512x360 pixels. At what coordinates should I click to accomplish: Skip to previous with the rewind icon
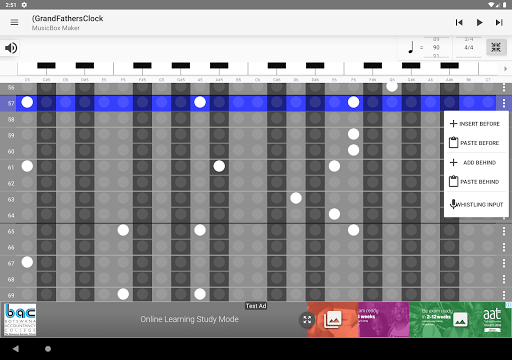(459, 22)
